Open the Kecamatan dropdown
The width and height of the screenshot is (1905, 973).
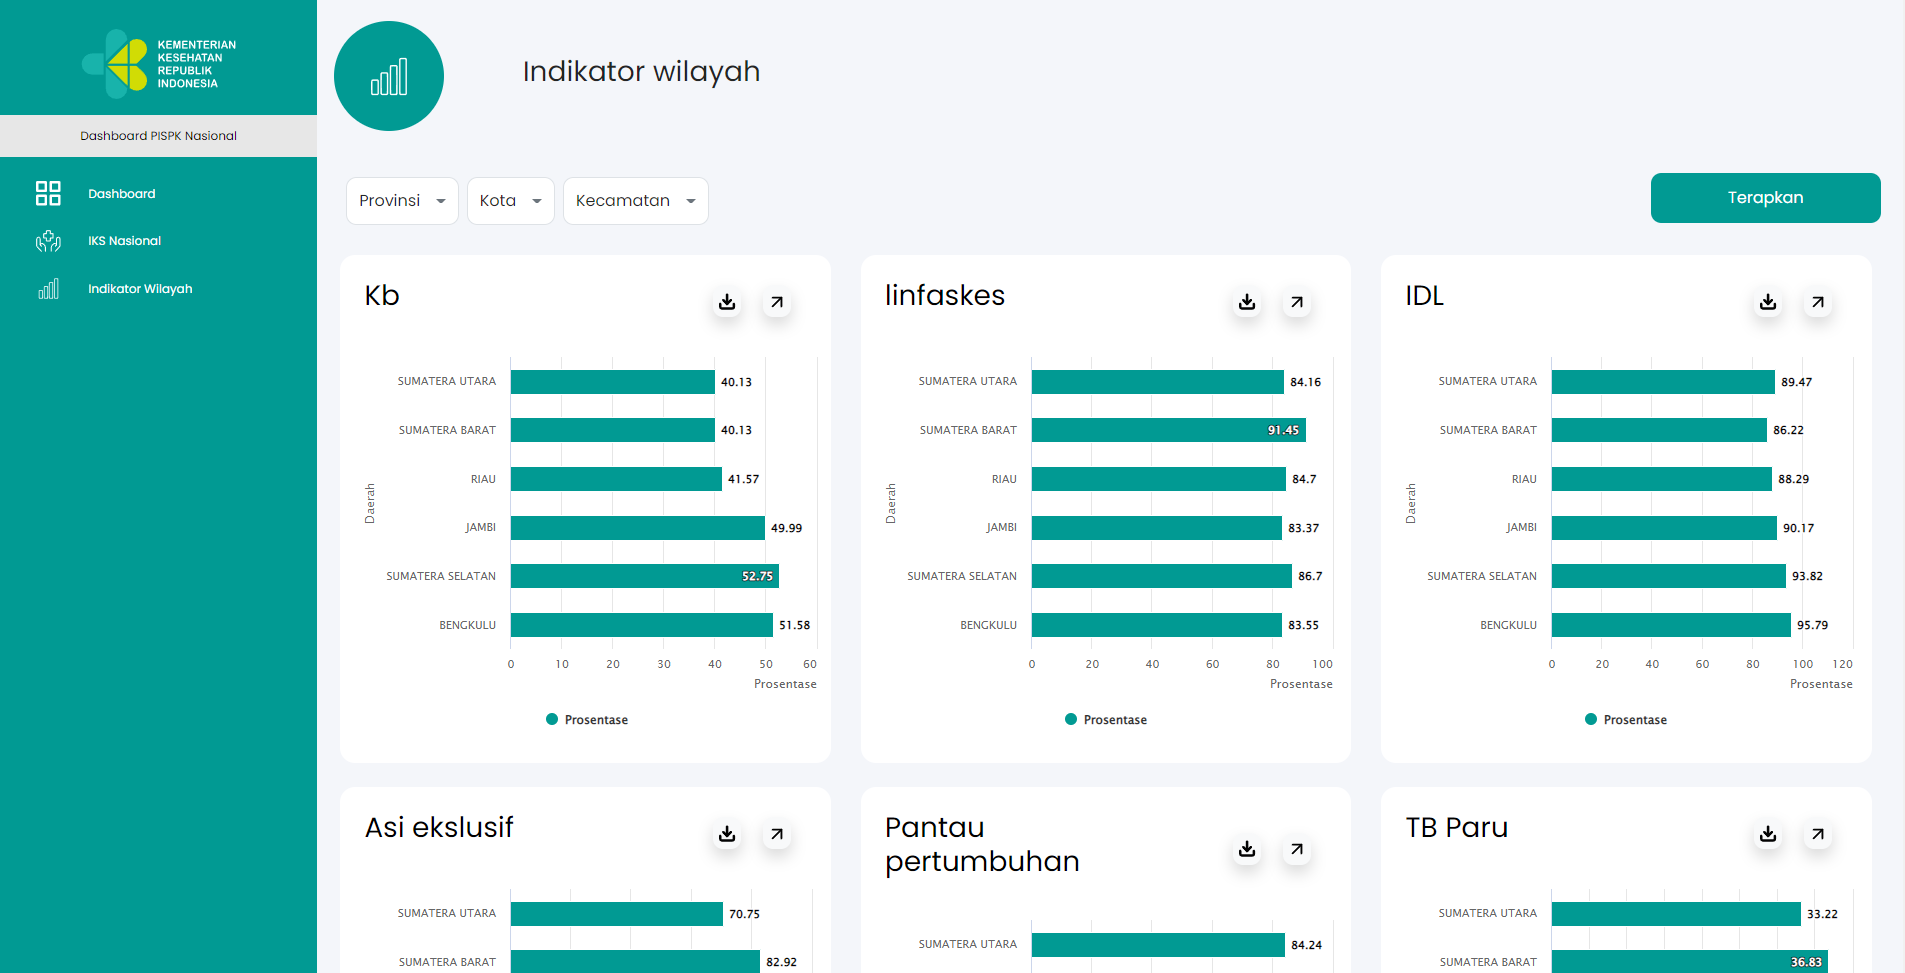pos(635,201)
